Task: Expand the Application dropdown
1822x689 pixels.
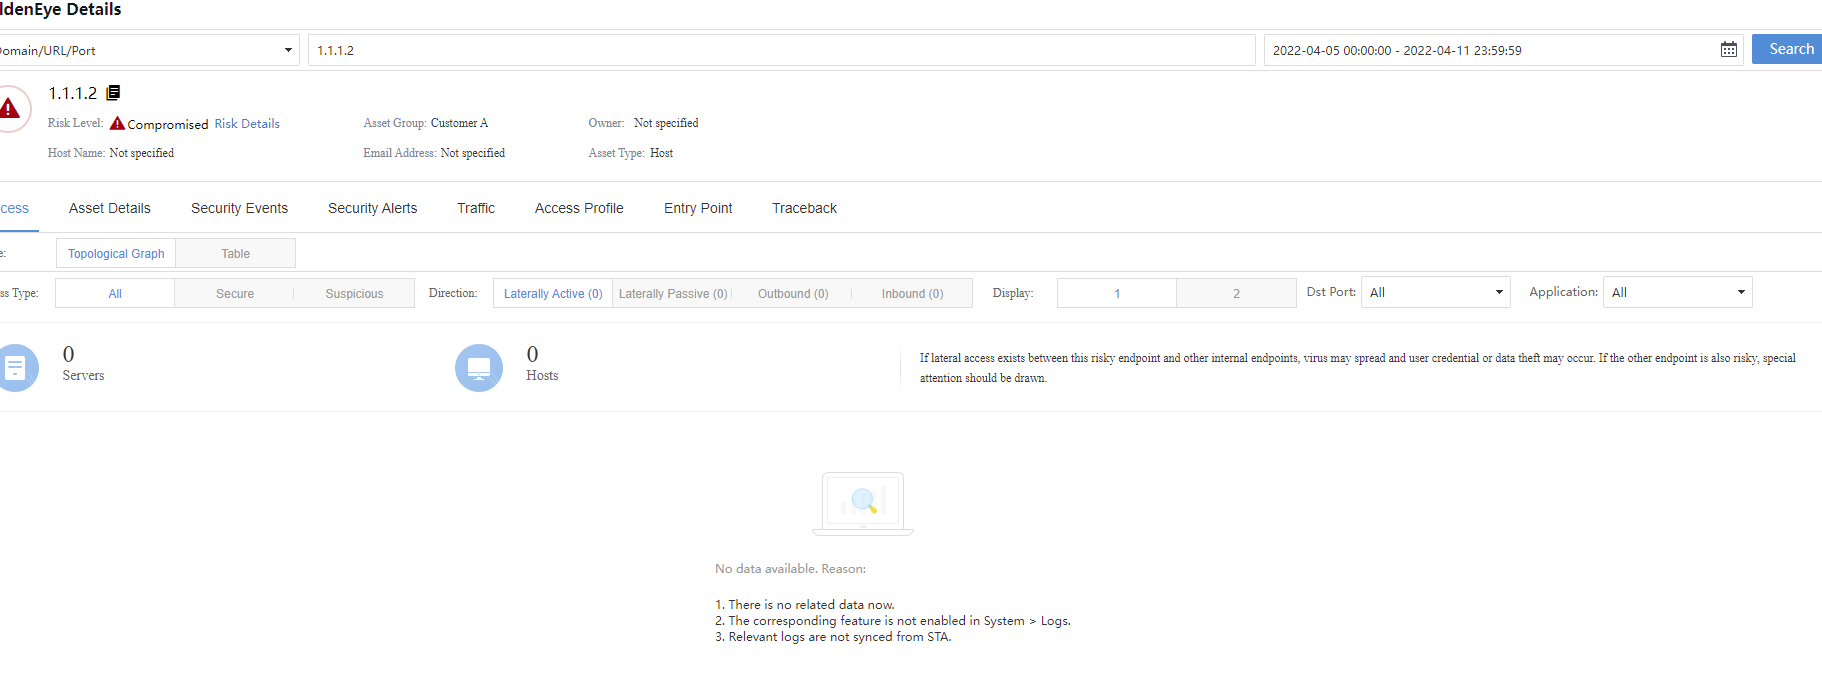Action: click(1677, 292)
